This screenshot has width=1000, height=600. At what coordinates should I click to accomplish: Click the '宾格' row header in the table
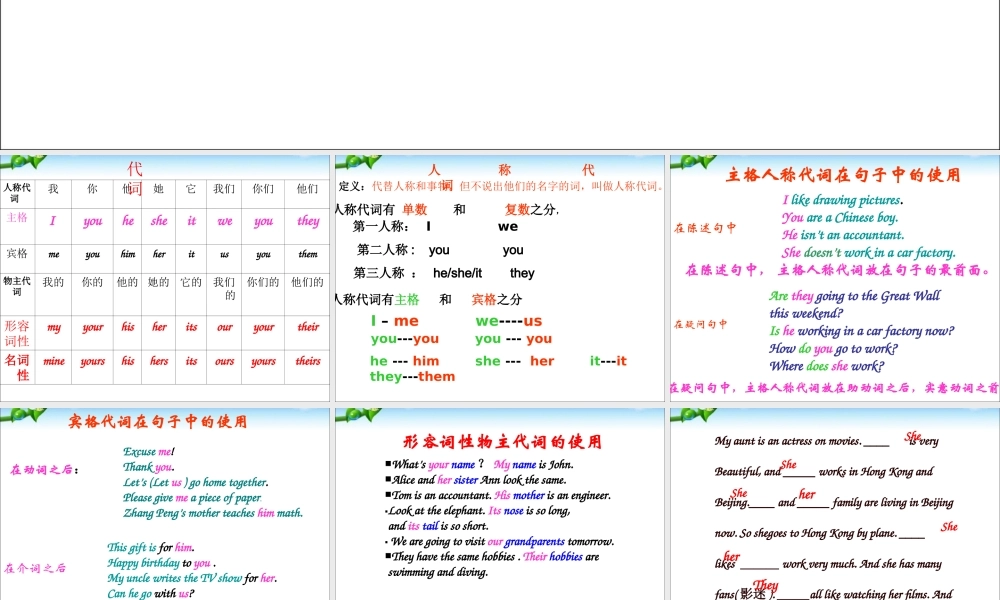tap(17, 253)
